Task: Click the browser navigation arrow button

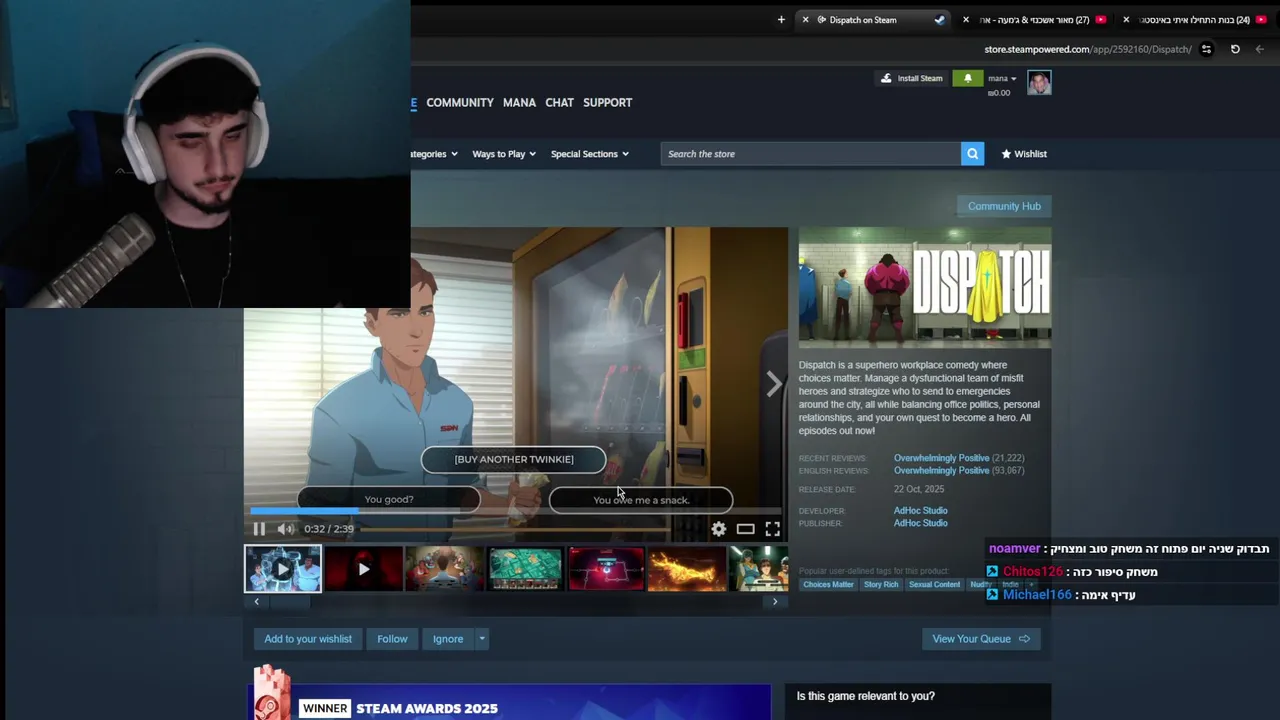Action: (1260, 49)
